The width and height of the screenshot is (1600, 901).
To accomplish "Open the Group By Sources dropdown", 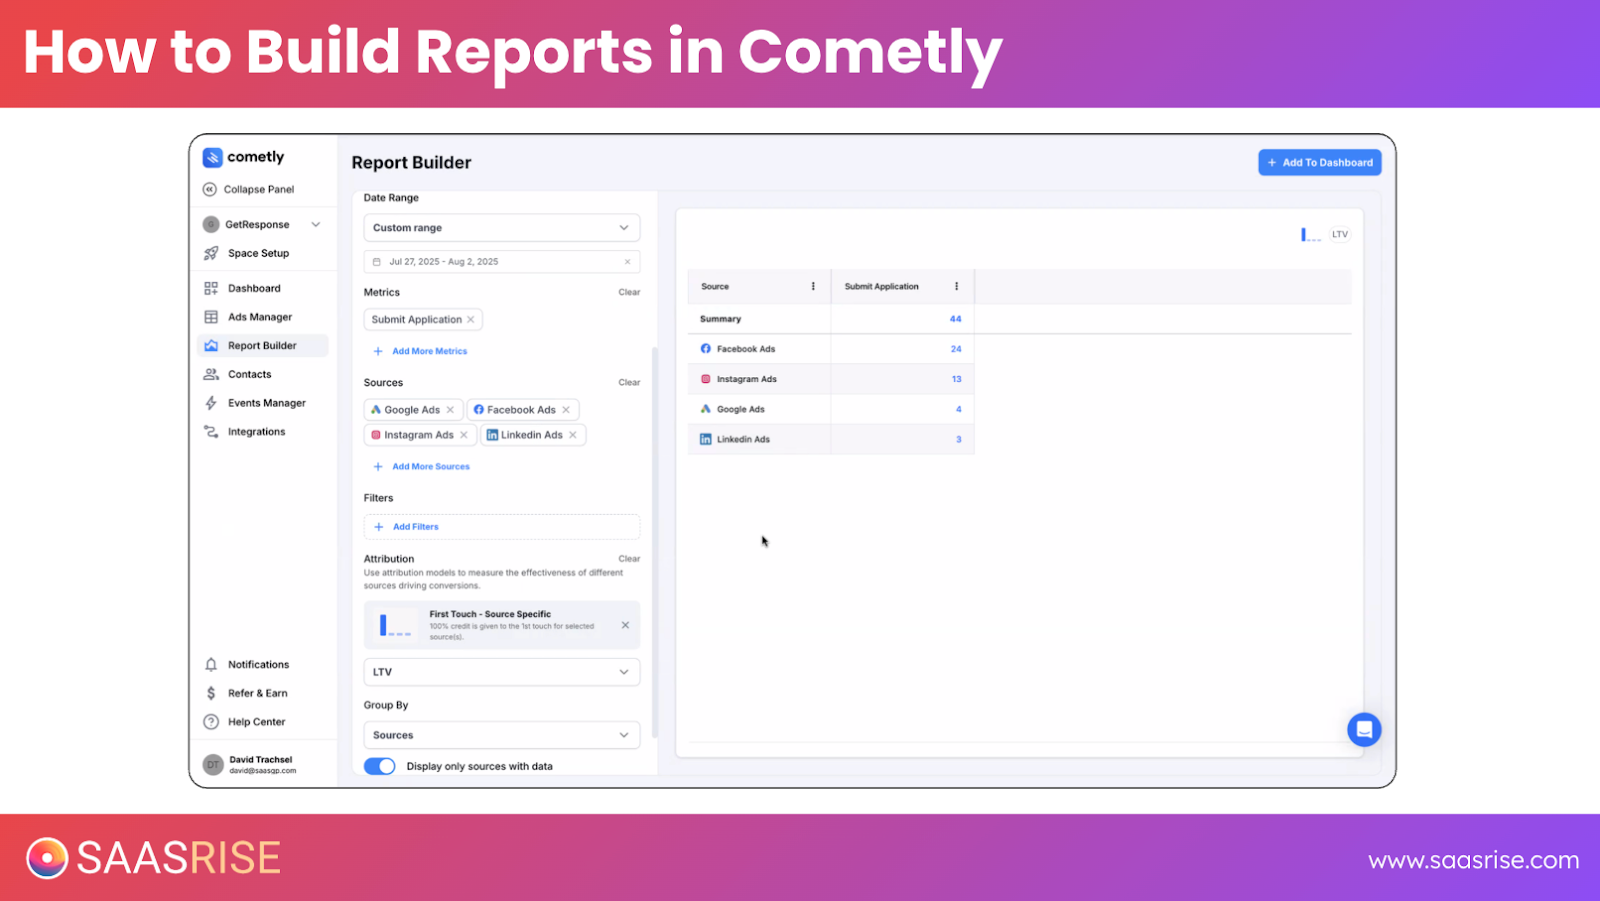I will click(502, 735).
